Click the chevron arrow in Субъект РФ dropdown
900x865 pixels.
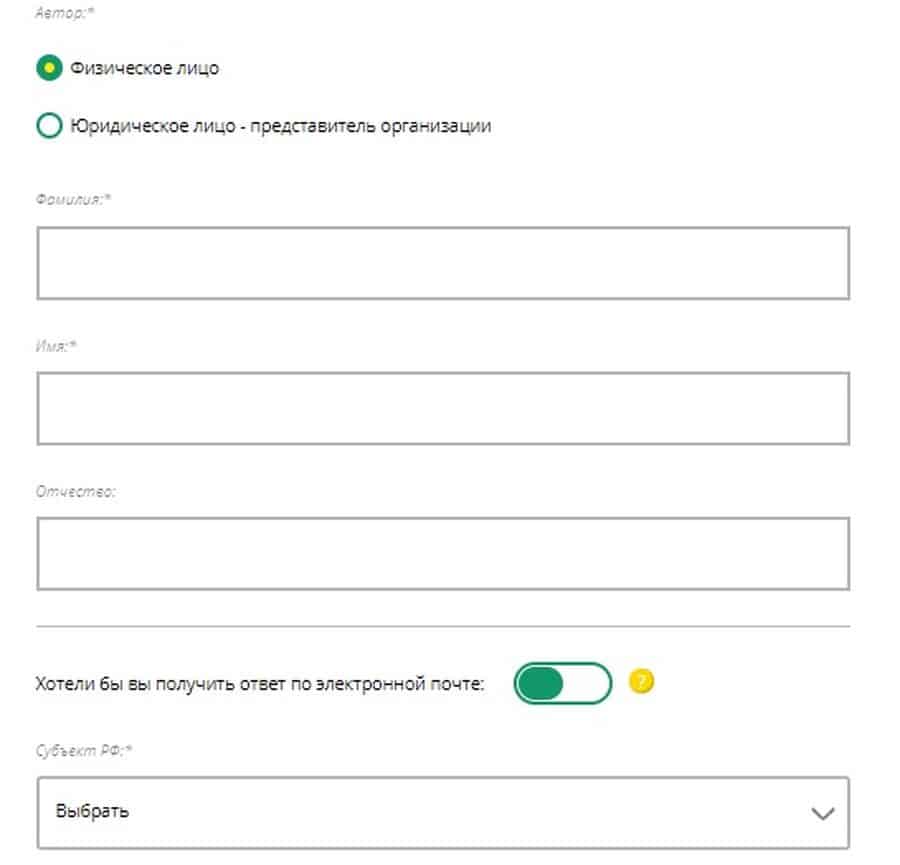(822, 813)
